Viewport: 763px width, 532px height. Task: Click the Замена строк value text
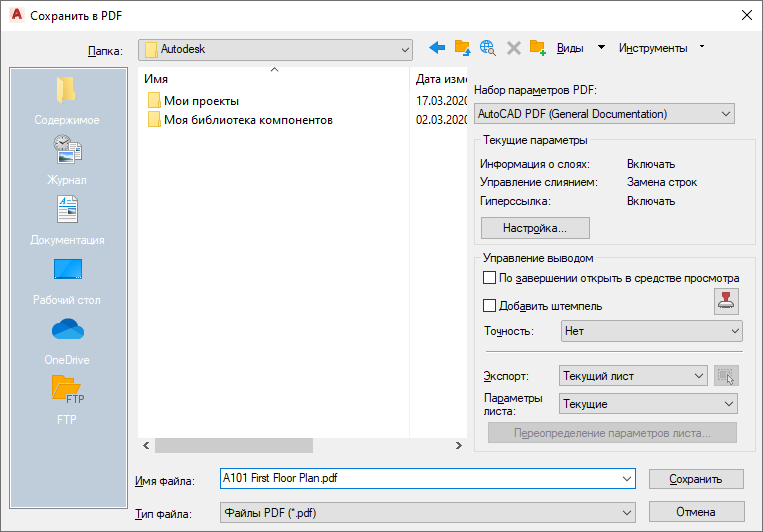click(662, 182)
